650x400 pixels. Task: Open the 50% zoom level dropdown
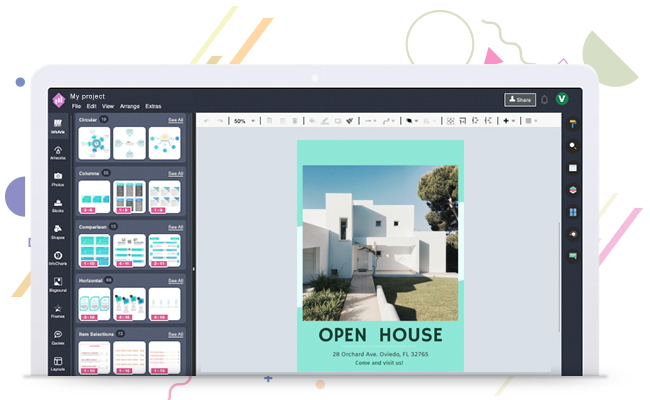[x=244, y=121]
